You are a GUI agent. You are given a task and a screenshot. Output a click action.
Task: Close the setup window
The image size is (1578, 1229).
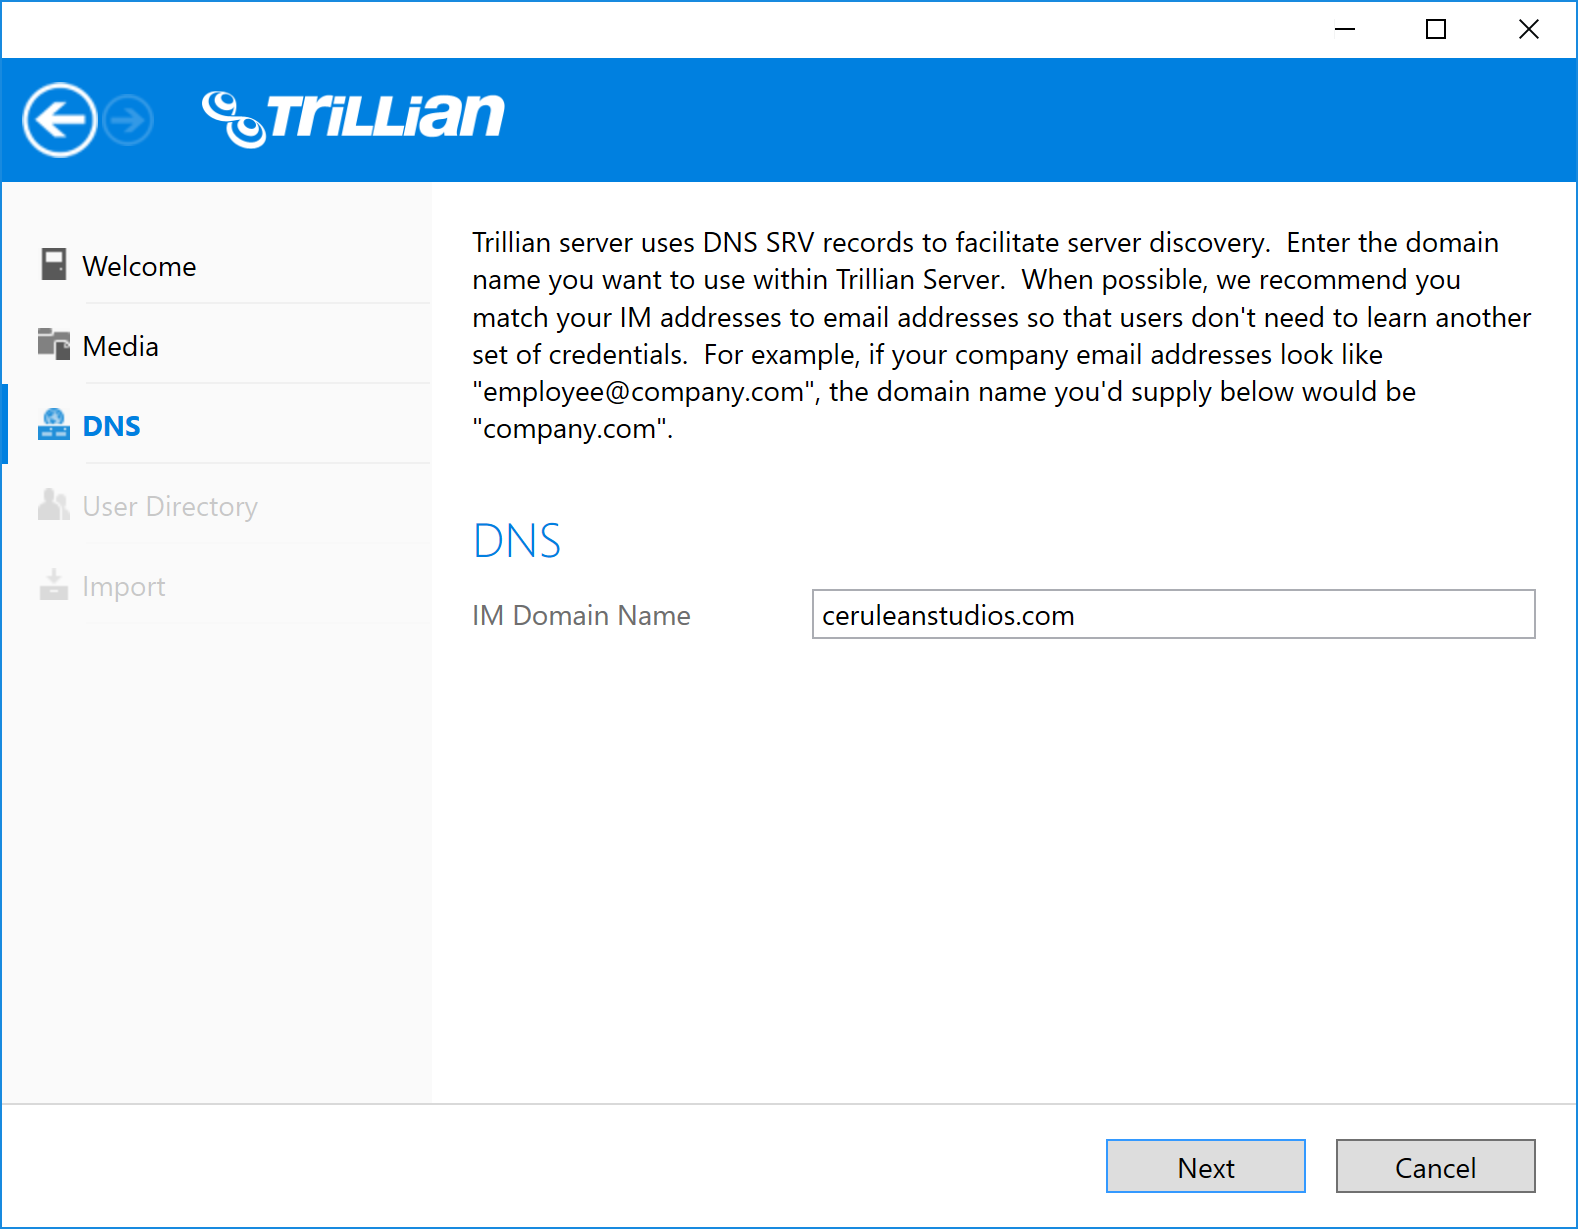[x=1529, y=30]
